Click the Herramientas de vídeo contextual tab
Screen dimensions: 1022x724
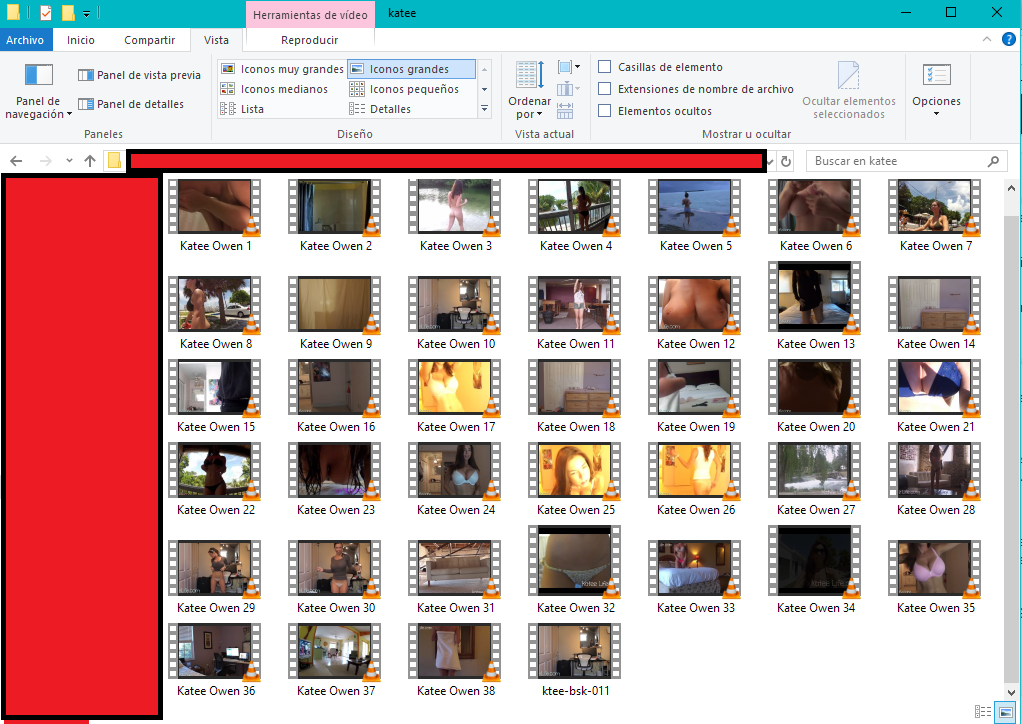[310, 14]
